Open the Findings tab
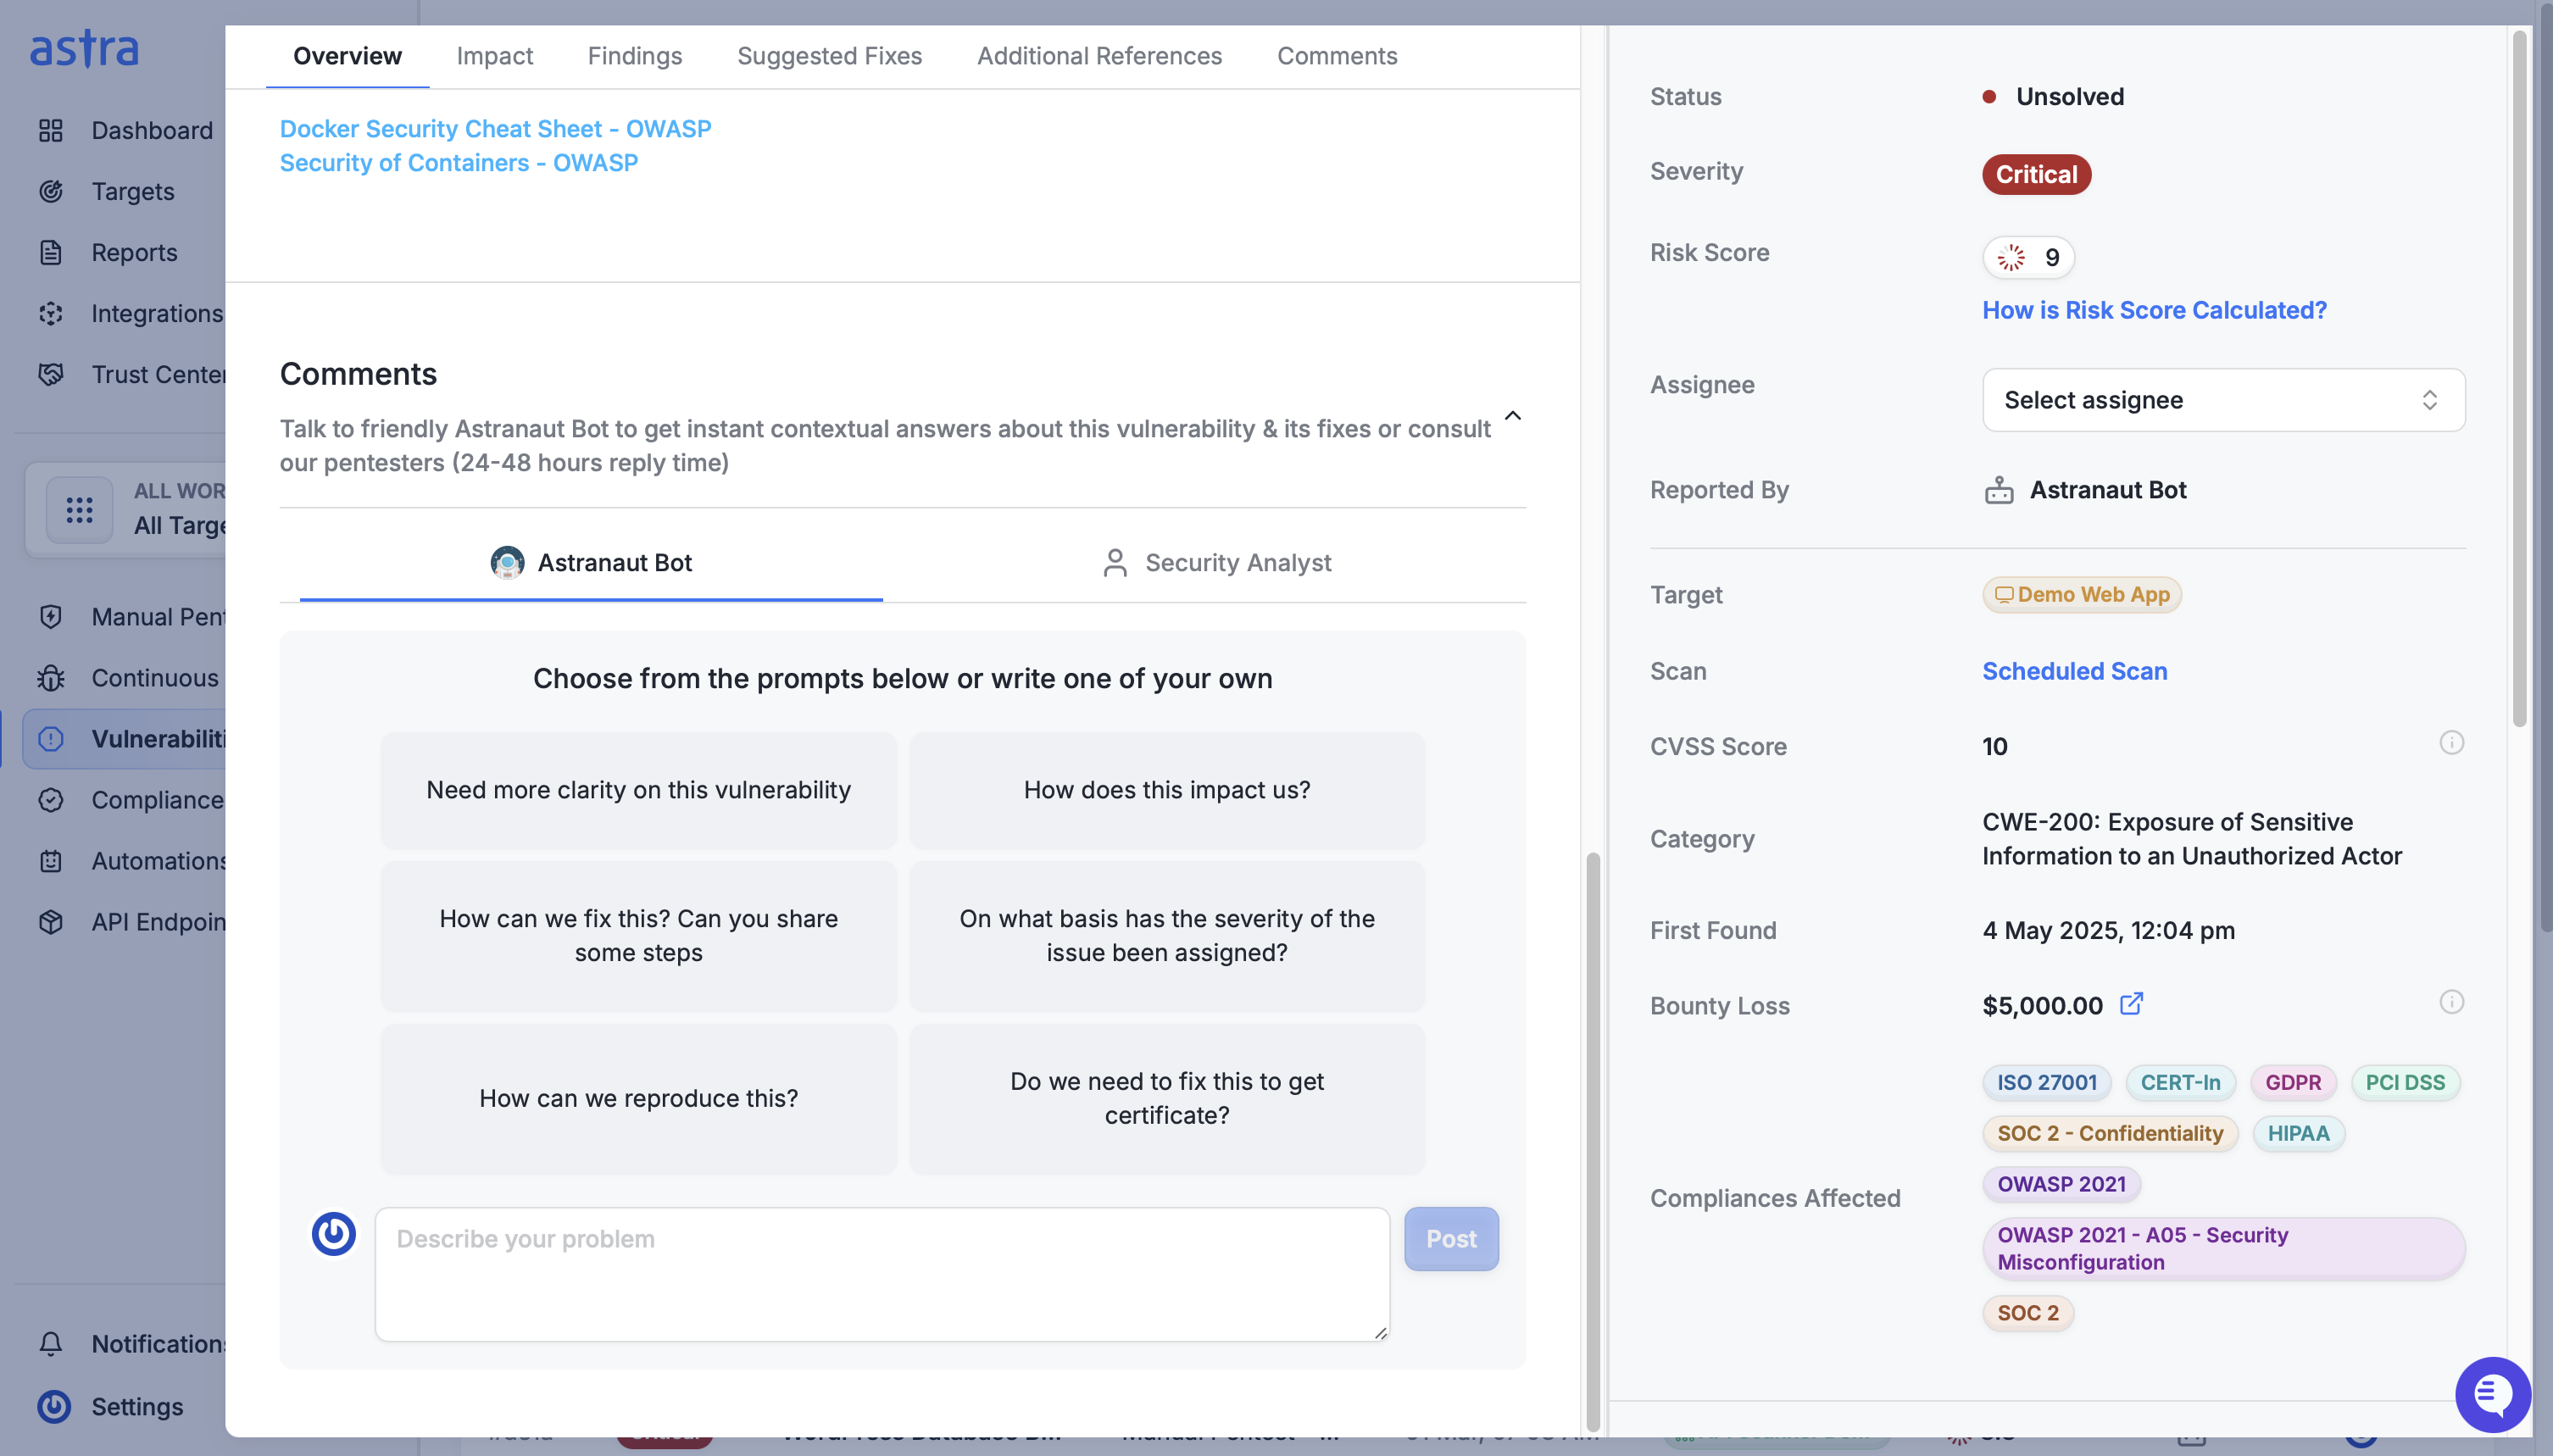The image size is (2553, 1456). [634, 56]
